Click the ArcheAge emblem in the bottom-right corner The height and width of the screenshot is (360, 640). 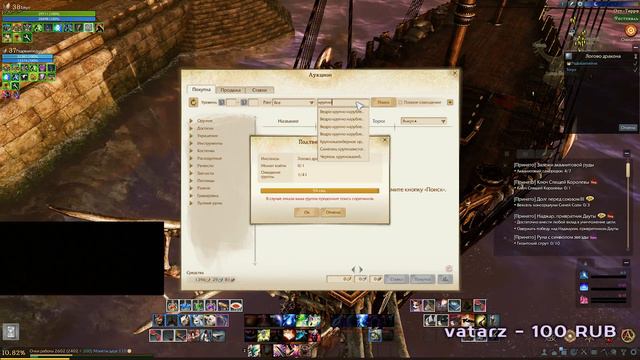[629, 336]
